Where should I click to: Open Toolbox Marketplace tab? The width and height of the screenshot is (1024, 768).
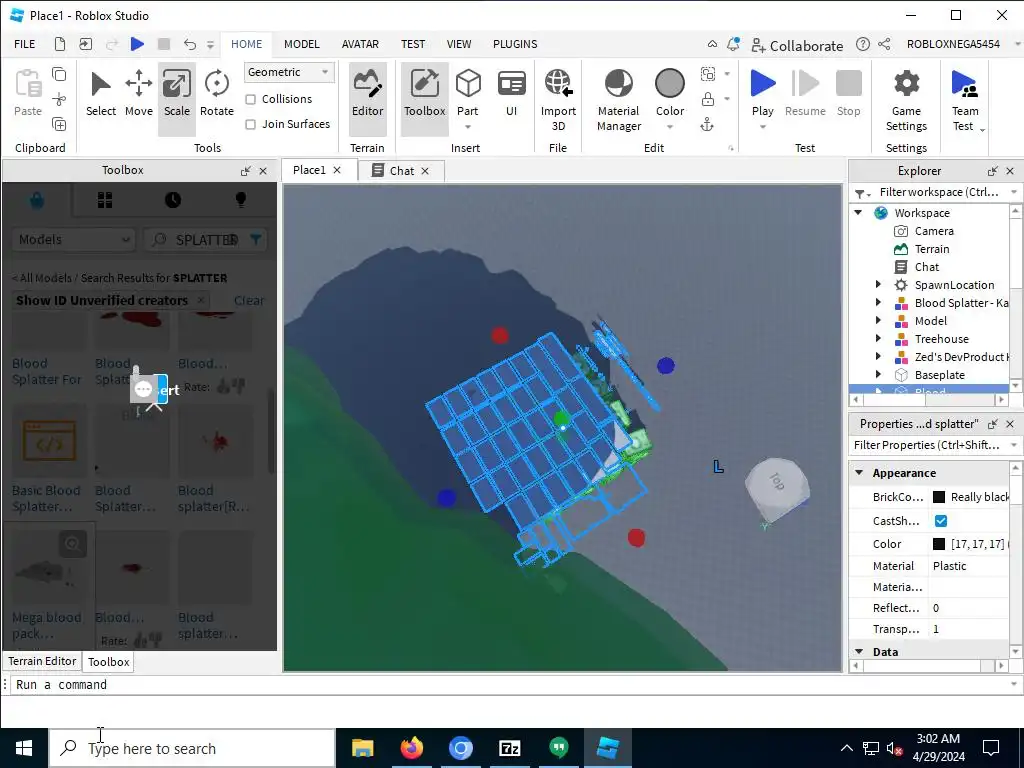(37, 200)
